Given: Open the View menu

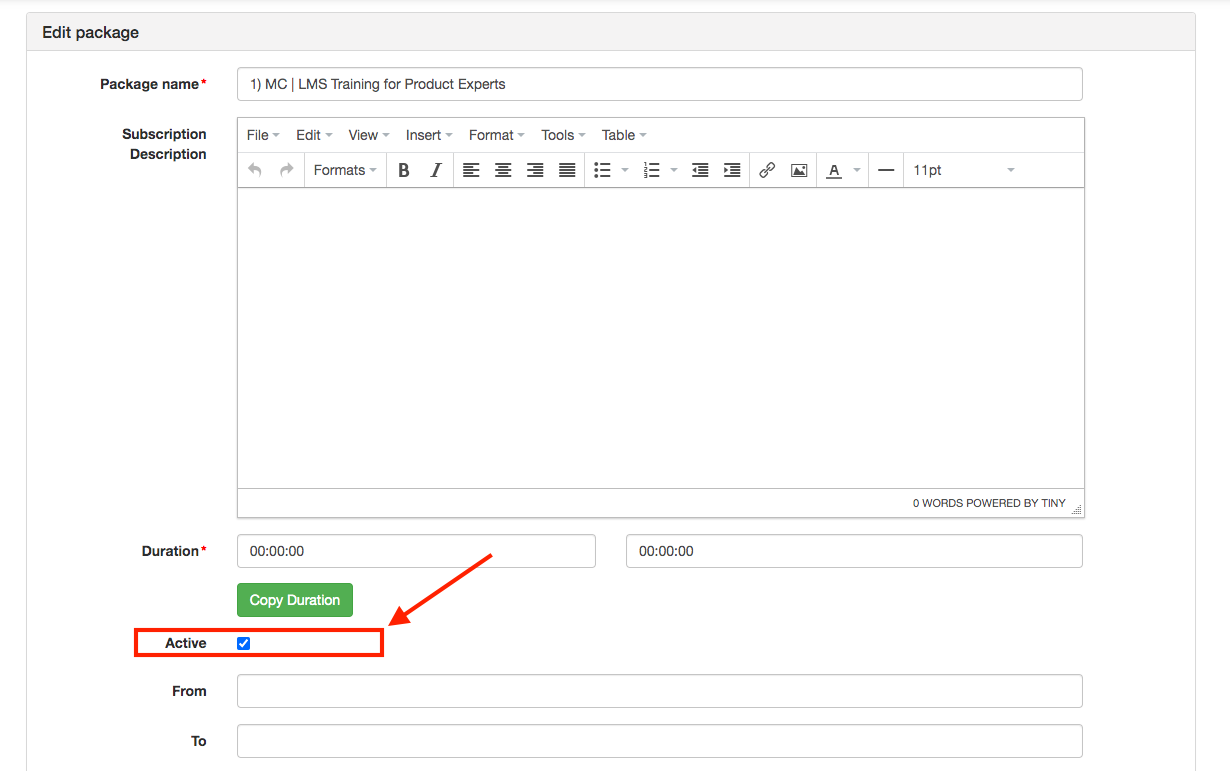Looking at the screenshot, I should click(x=369, y=135).
